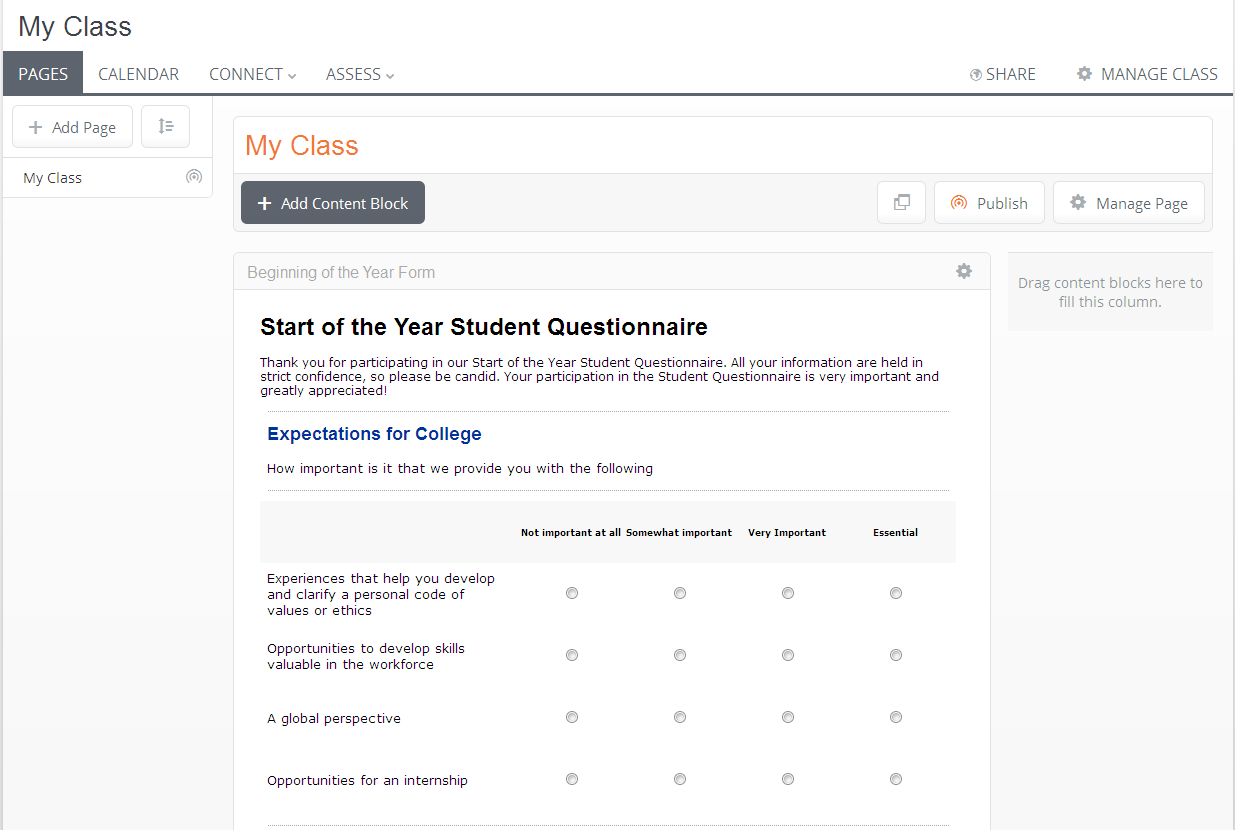Click the publish status icon beside My Class
Image resolution: width=1235 pixels, height=830 pixels.
pos(194,177)
